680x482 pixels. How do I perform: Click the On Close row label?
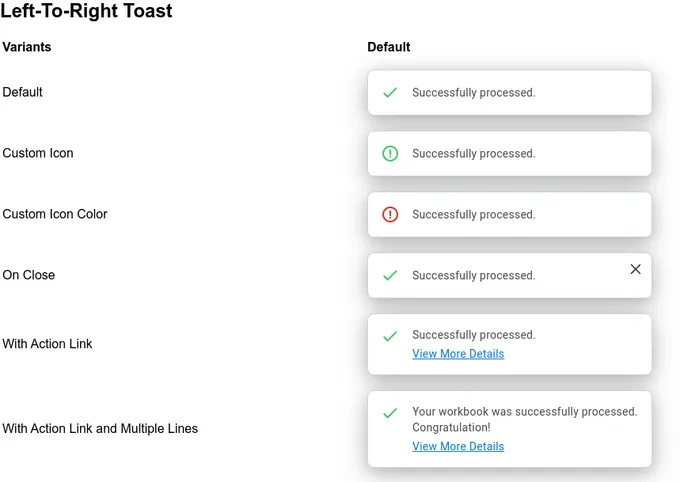(x=29, y=275)
